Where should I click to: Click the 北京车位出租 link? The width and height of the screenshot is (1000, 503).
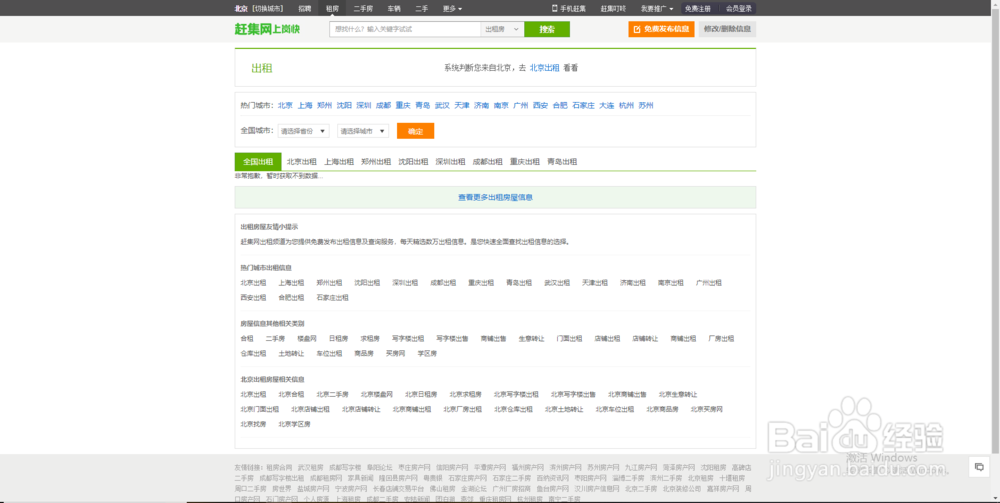615,409
